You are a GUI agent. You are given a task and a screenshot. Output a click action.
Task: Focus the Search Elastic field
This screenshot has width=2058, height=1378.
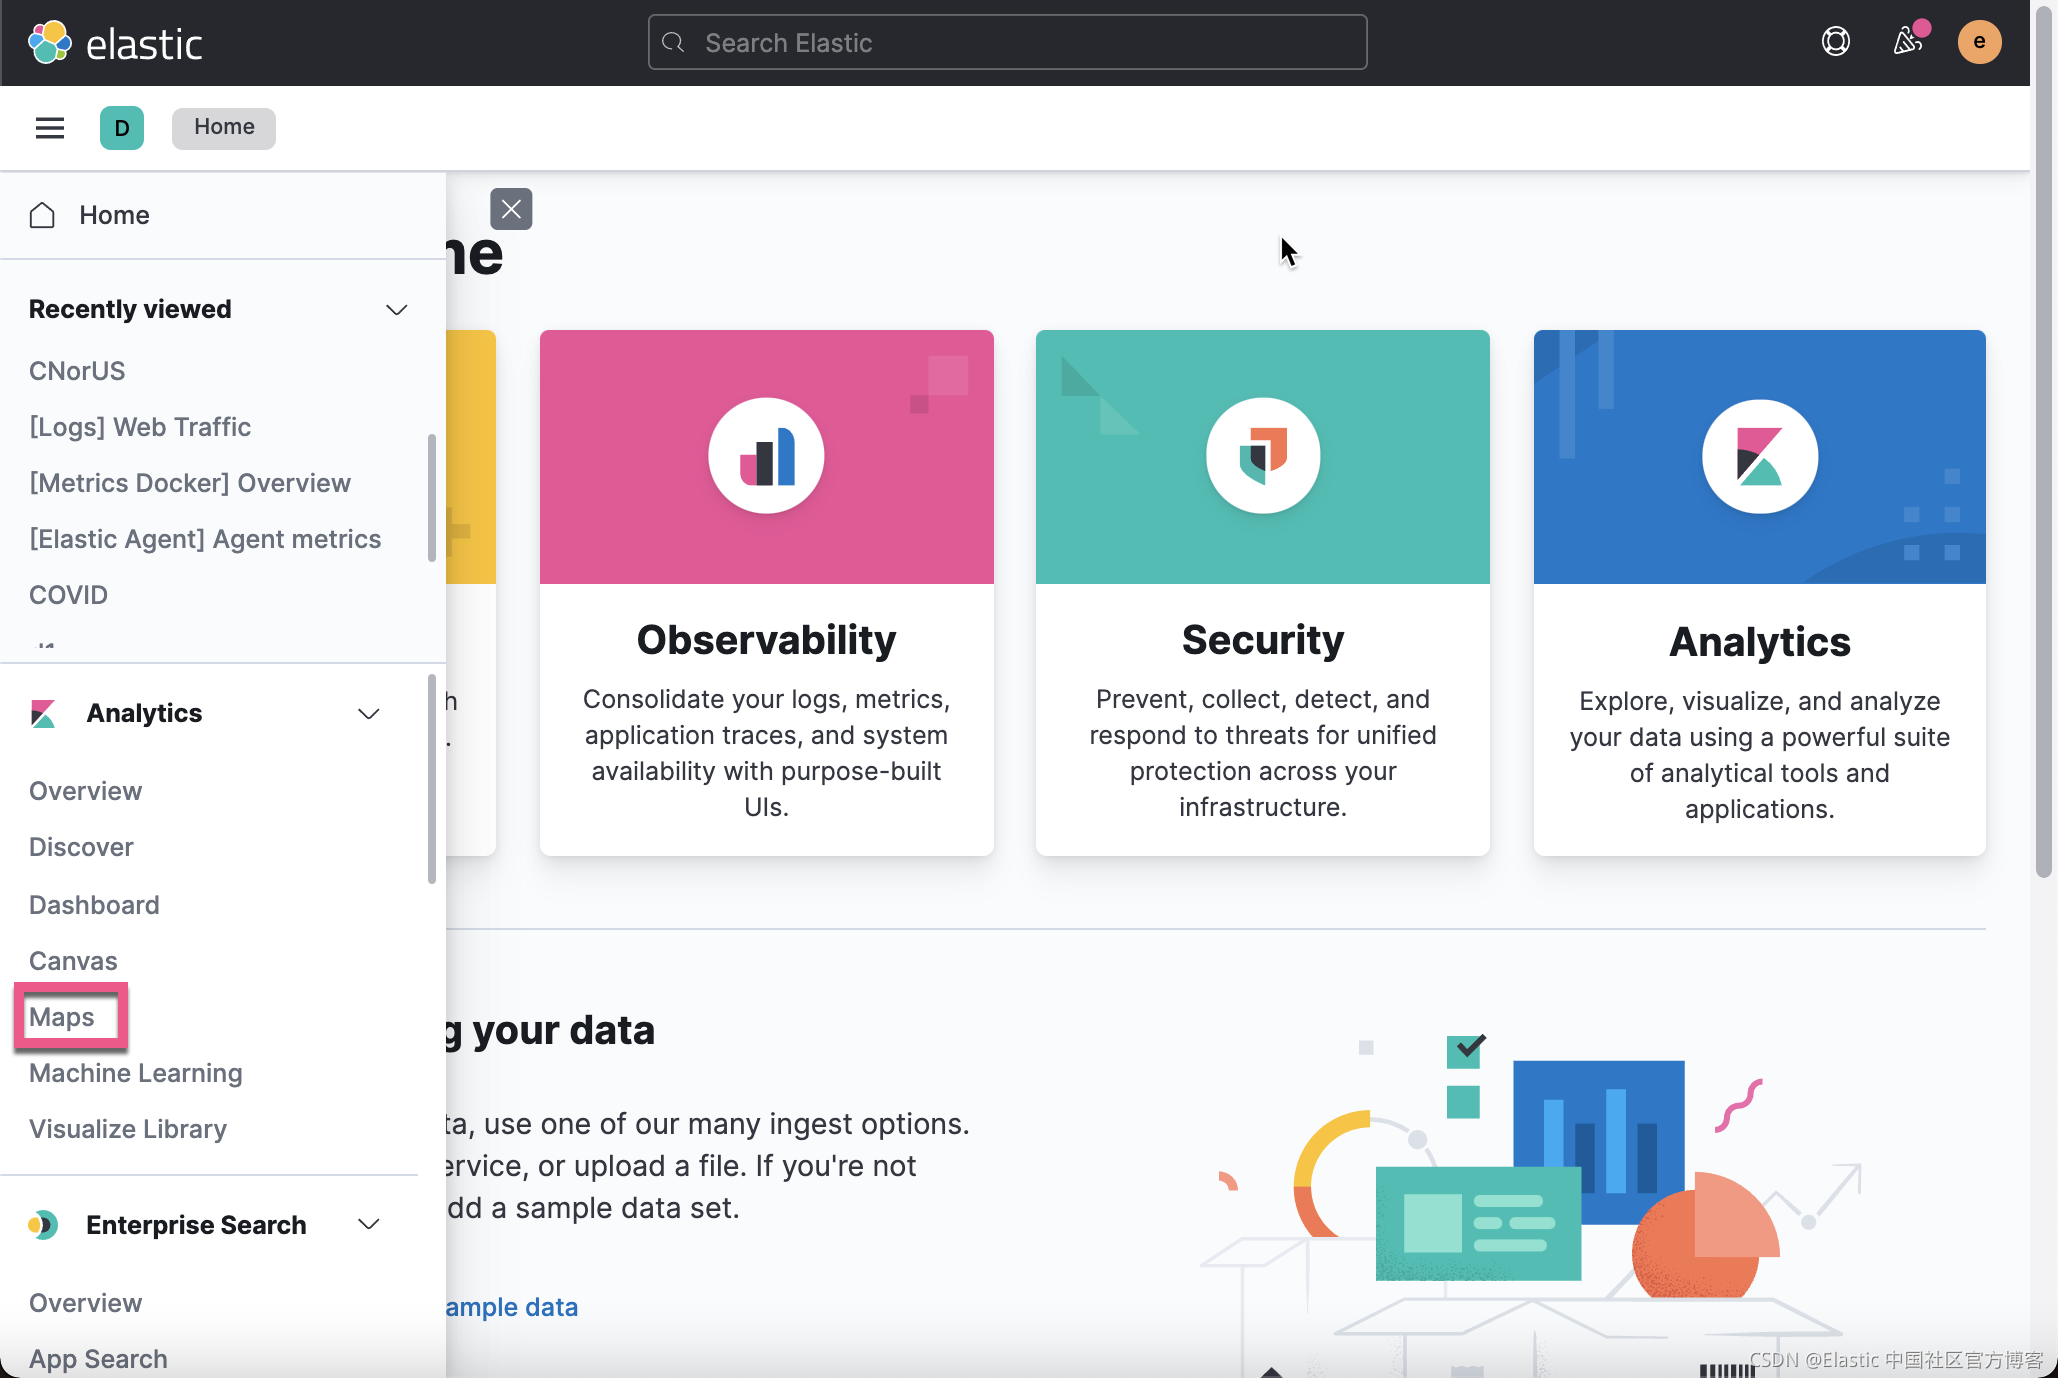(1007, 43)
